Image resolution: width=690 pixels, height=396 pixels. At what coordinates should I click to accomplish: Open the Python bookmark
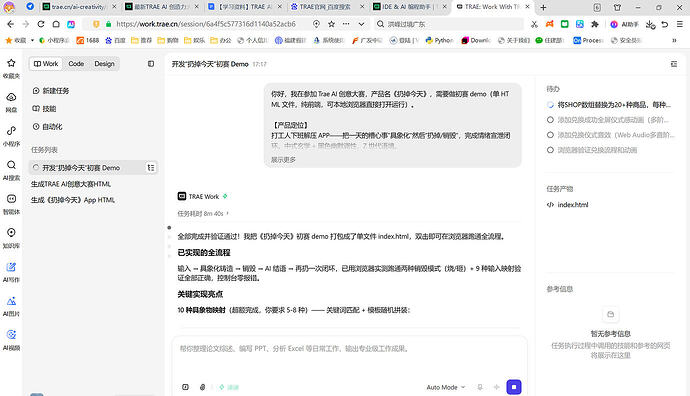coord(439,40)
